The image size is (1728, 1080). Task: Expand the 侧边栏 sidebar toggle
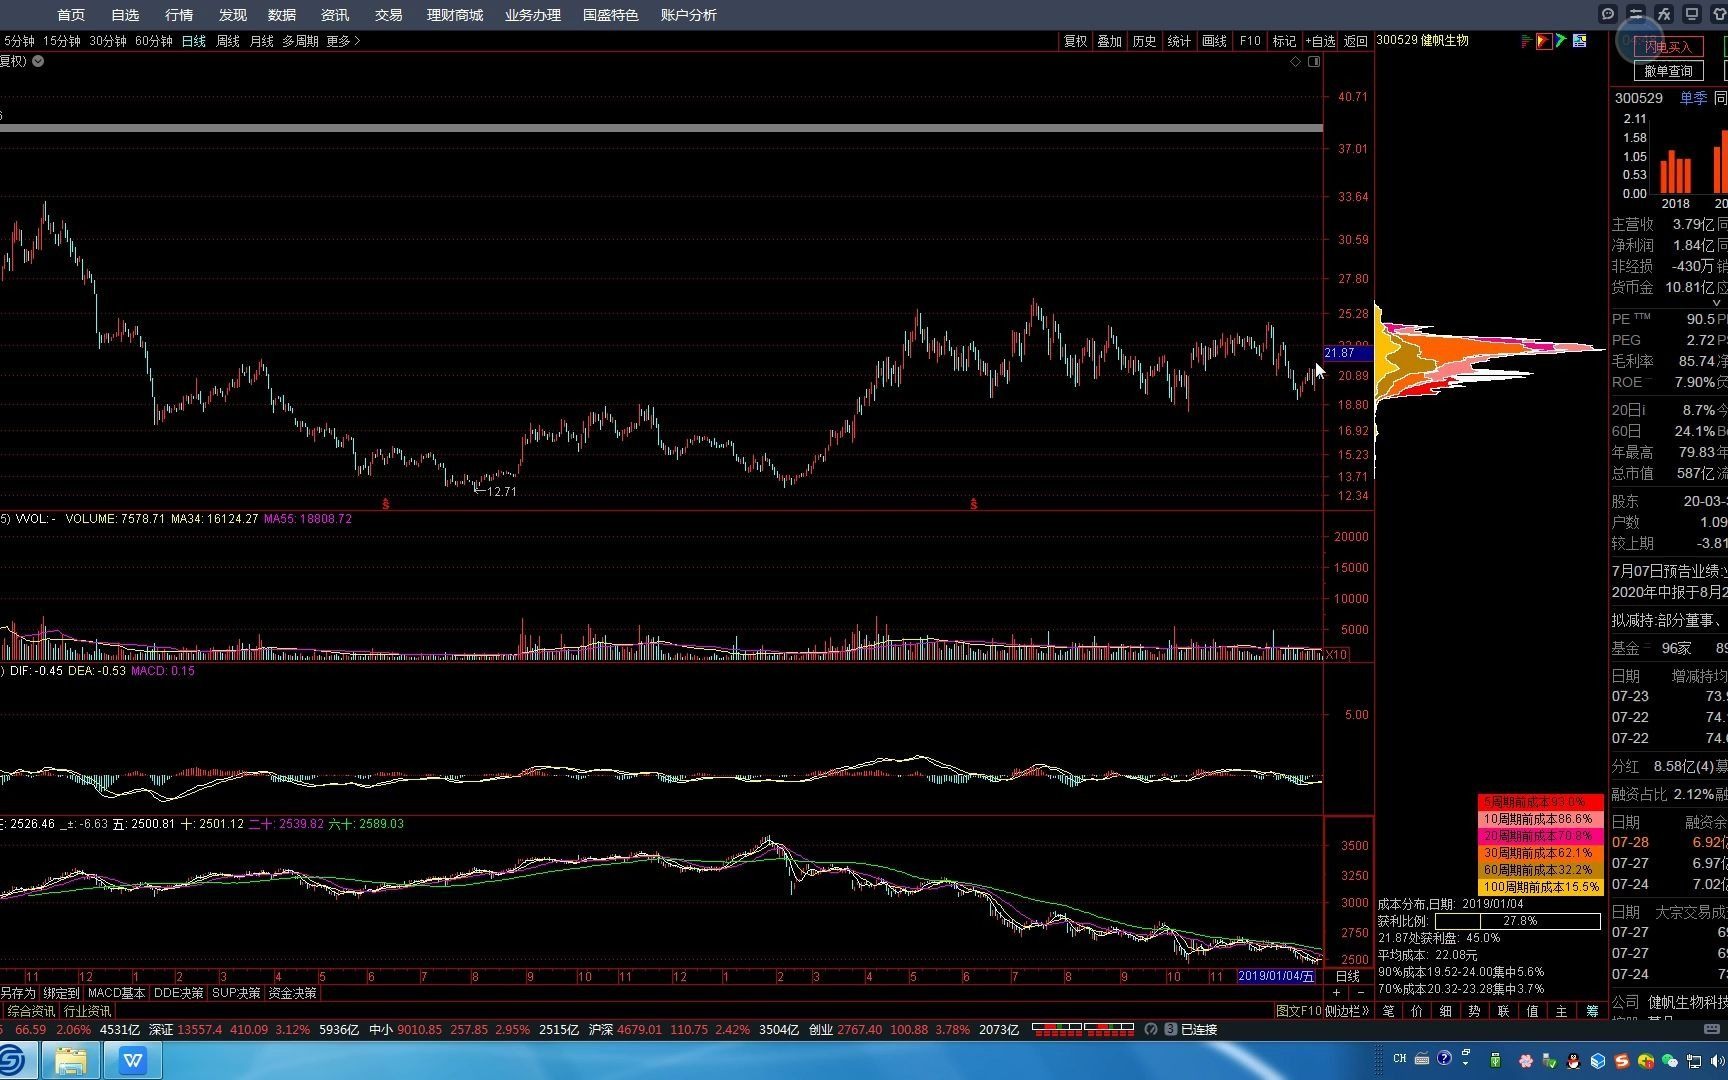point(1347,1011)
